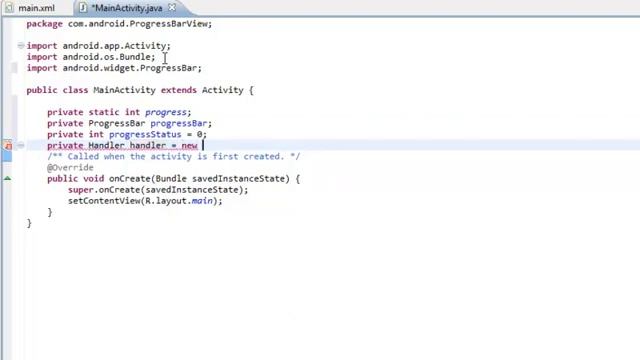Click the 'Called when the activity' comment
Image resolution: width=640 pixels, height=360 pixels.
[173, 156]
